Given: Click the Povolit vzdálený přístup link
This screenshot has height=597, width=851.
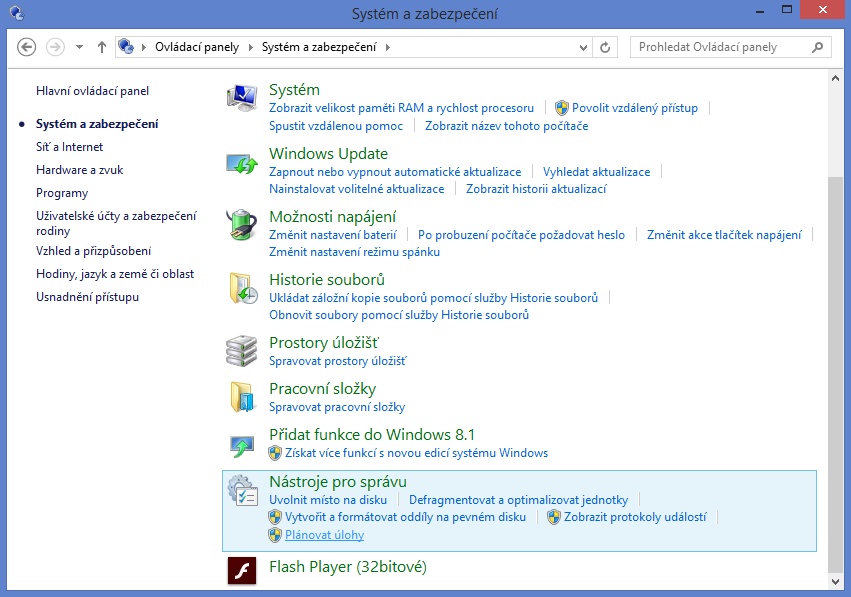Looking at the screenshot, I should [634, 108].
